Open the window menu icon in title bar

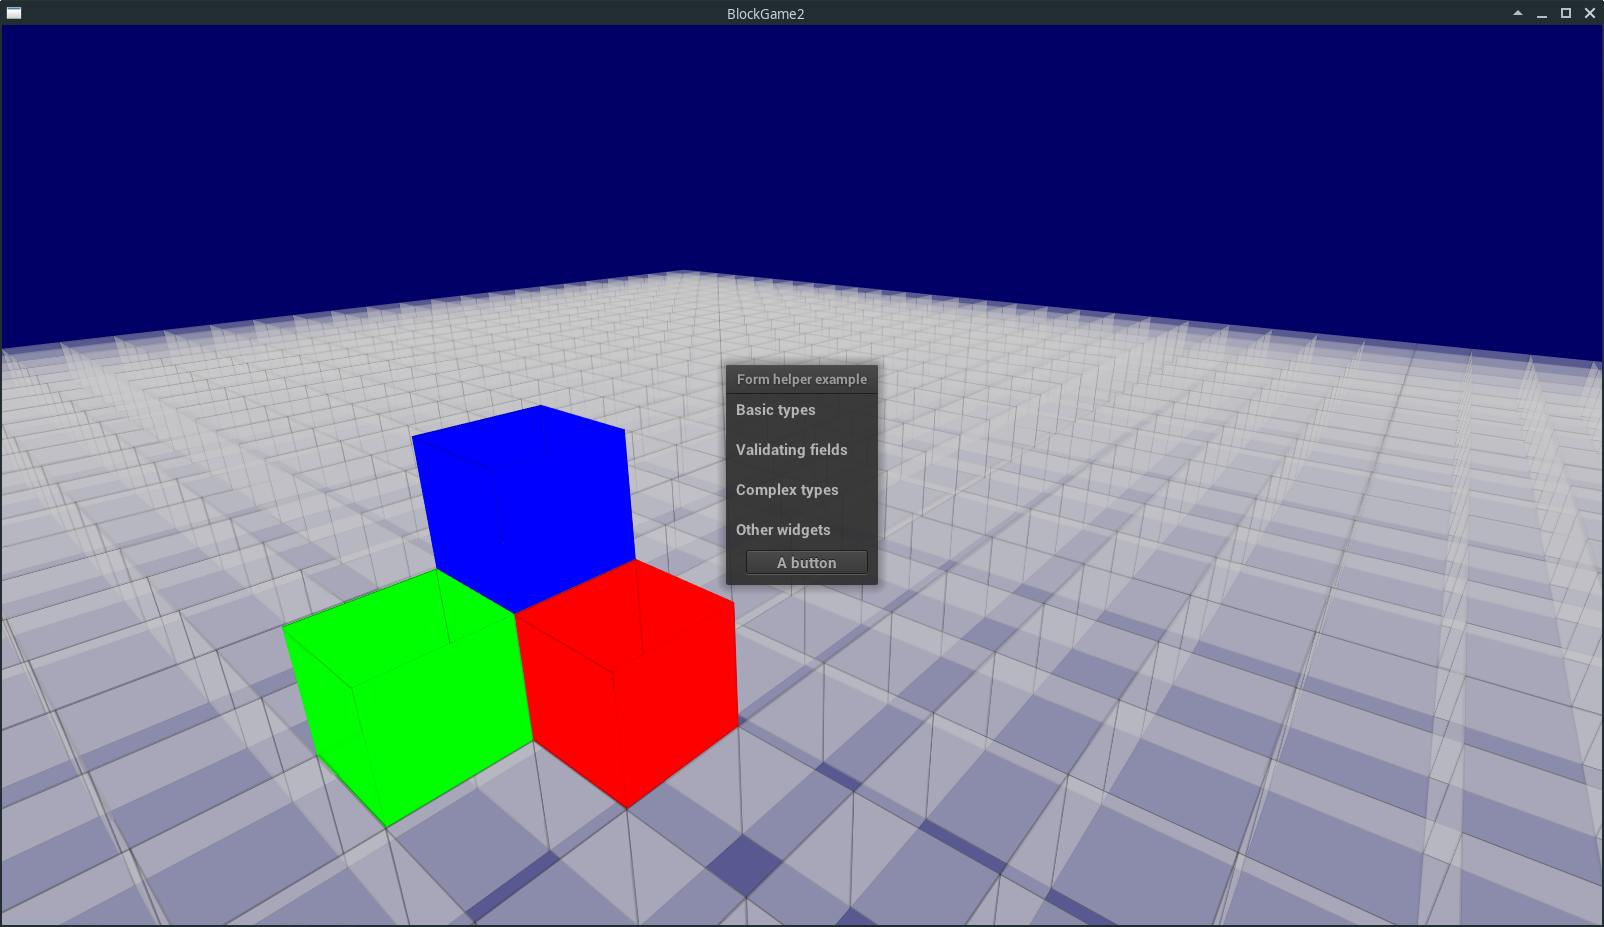tap(14, 13)
